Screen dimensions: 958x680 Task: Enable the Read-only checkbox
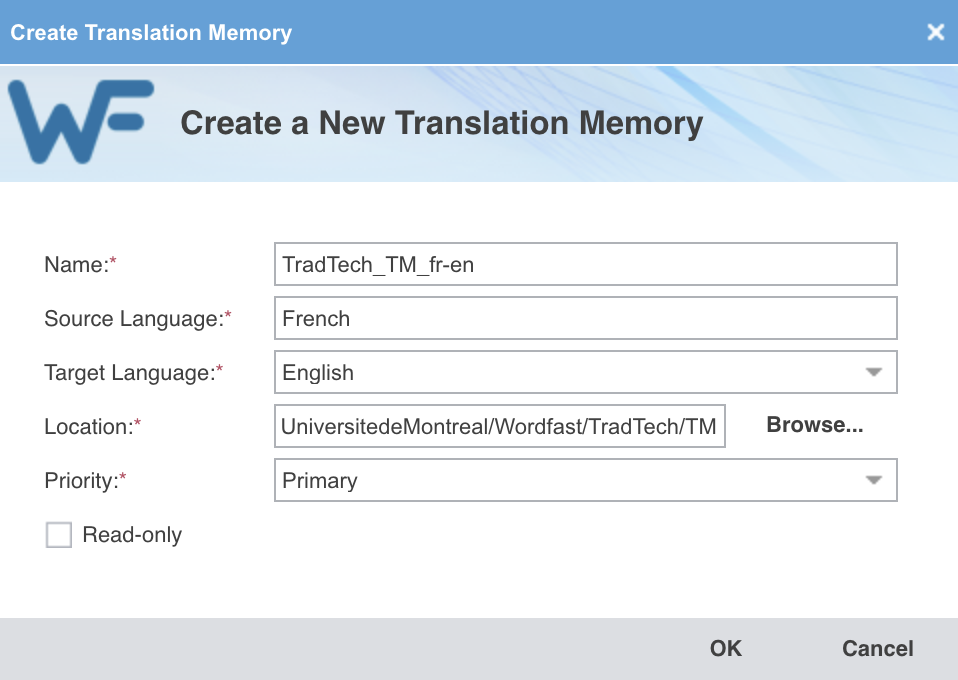[x=59, y=535]
